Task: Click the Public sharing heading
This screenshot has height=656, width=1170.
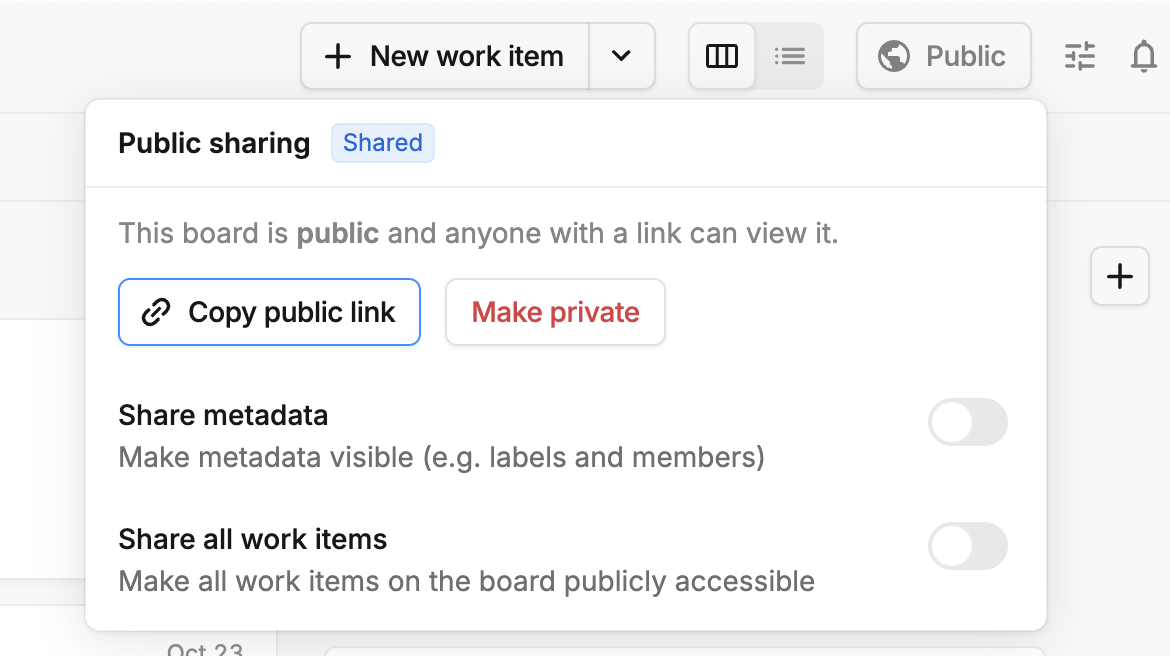Action: click(214, 143)
